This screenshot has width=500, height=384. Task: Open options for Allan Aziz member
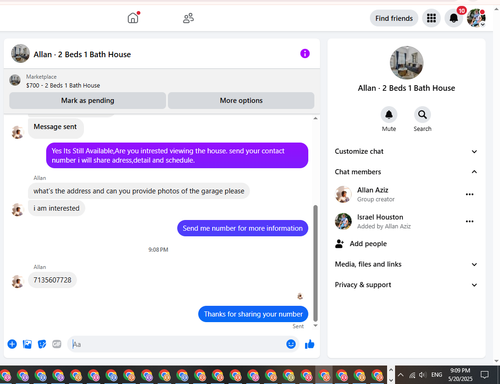point(469,194)
